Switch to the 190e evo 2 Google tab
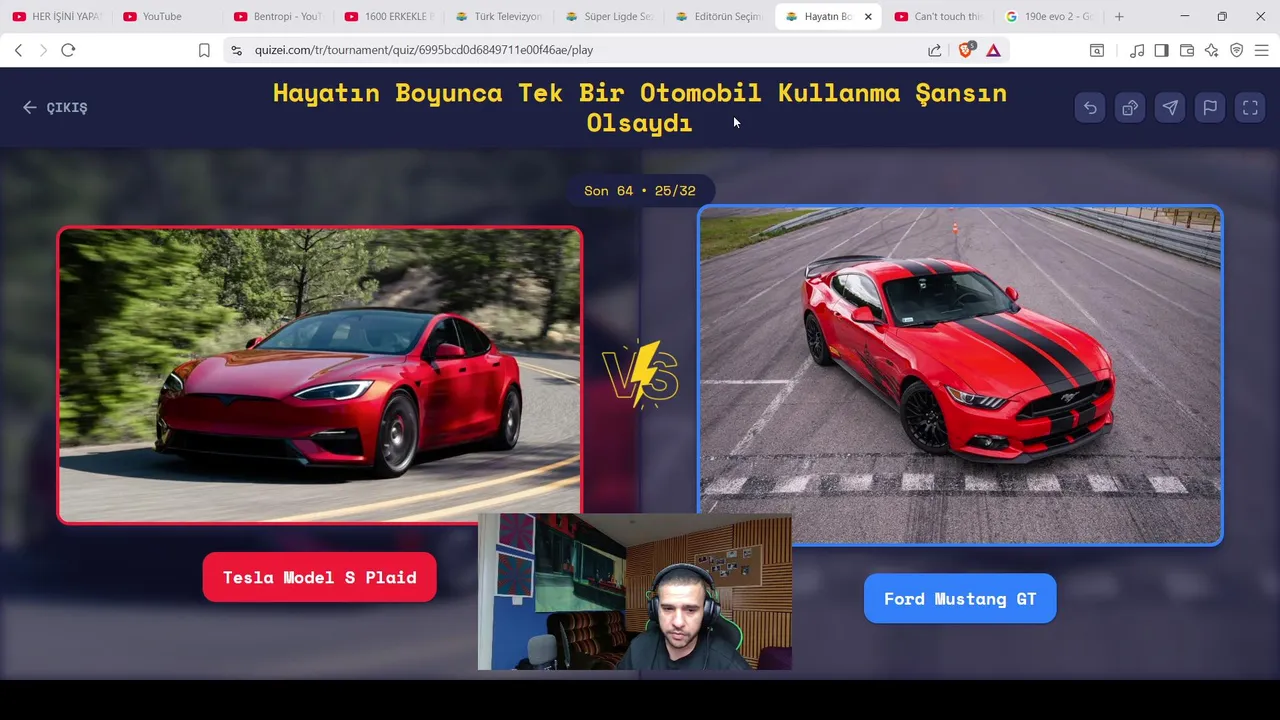This screenshot has height=720, width=1280. click(x=1049, y=16)
